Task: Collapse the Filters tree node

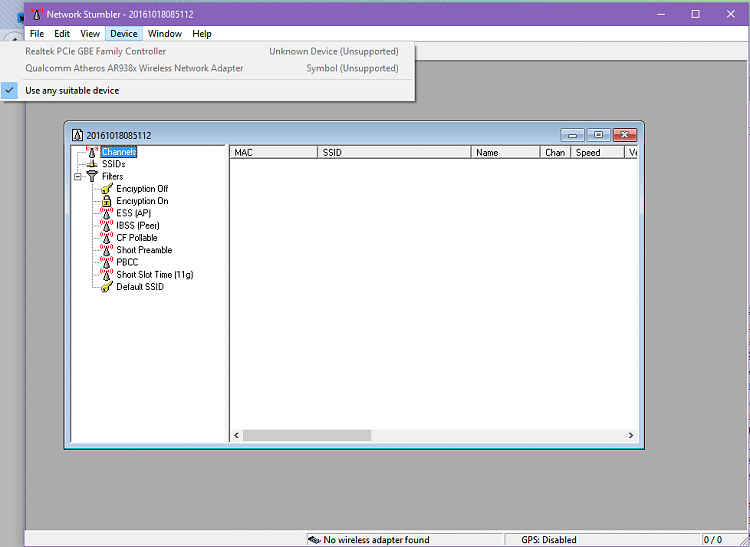Action: [x=78, y=176]
